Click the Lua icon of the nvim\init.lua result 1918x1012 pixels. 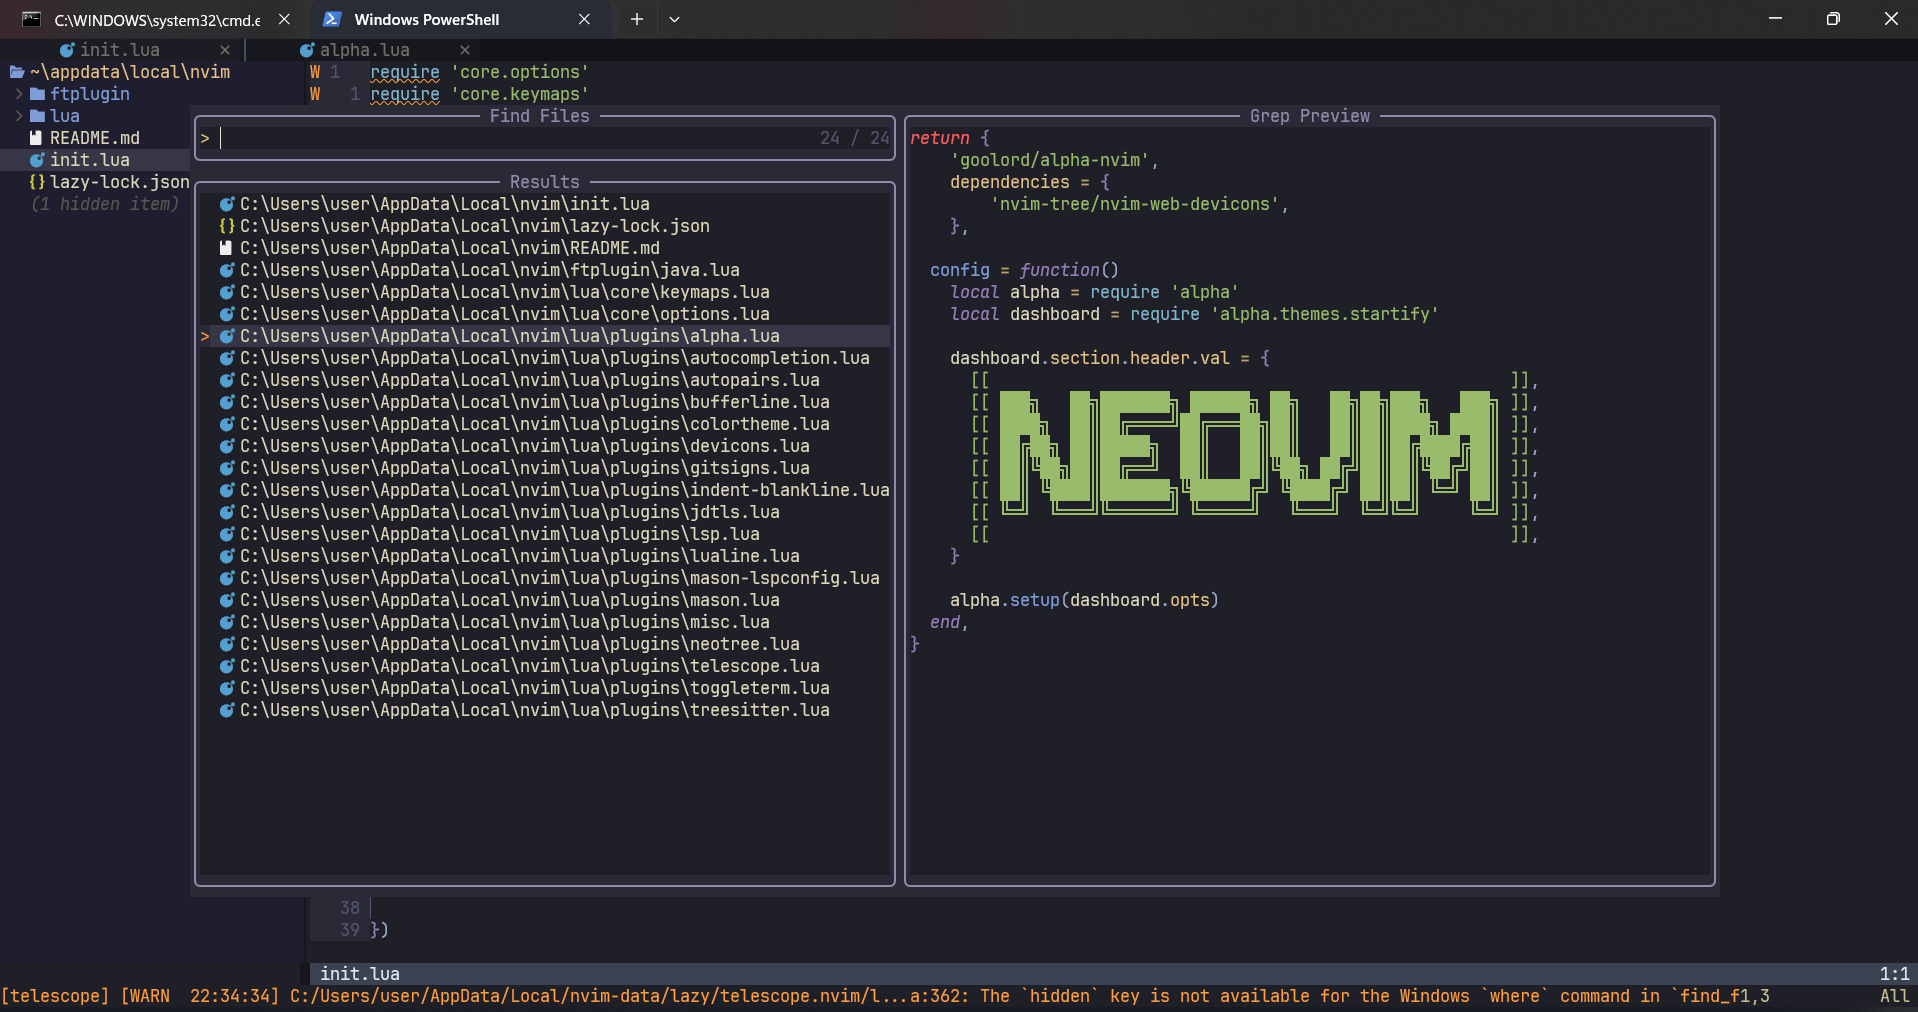(227, 204)
